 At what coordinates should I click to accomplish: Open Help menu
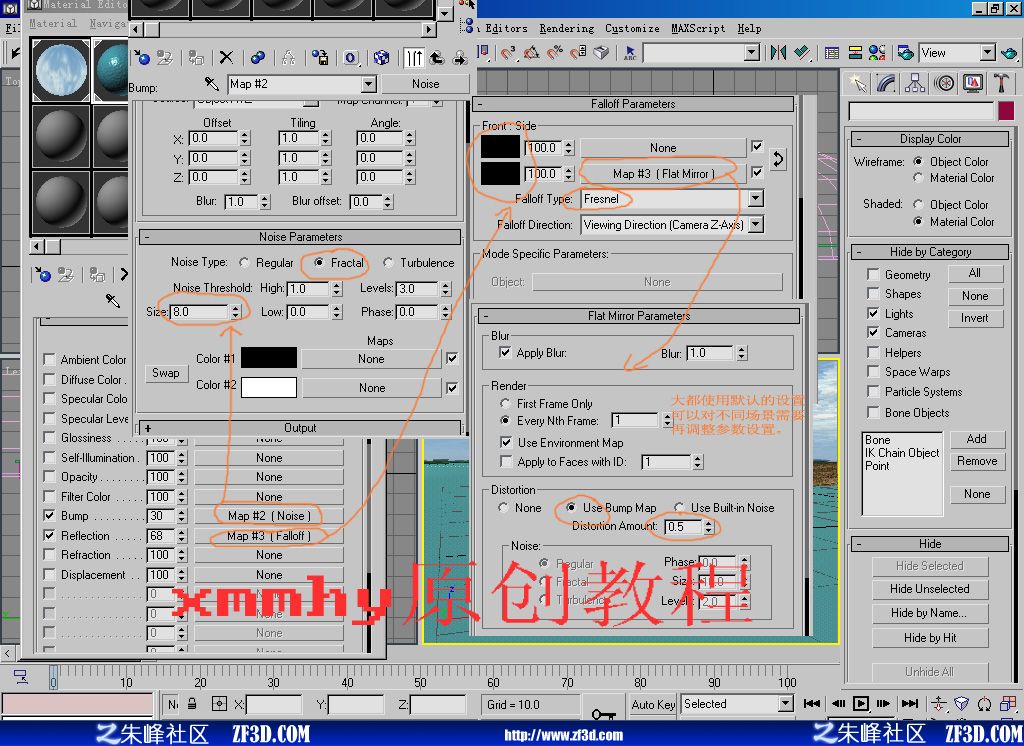749,29
